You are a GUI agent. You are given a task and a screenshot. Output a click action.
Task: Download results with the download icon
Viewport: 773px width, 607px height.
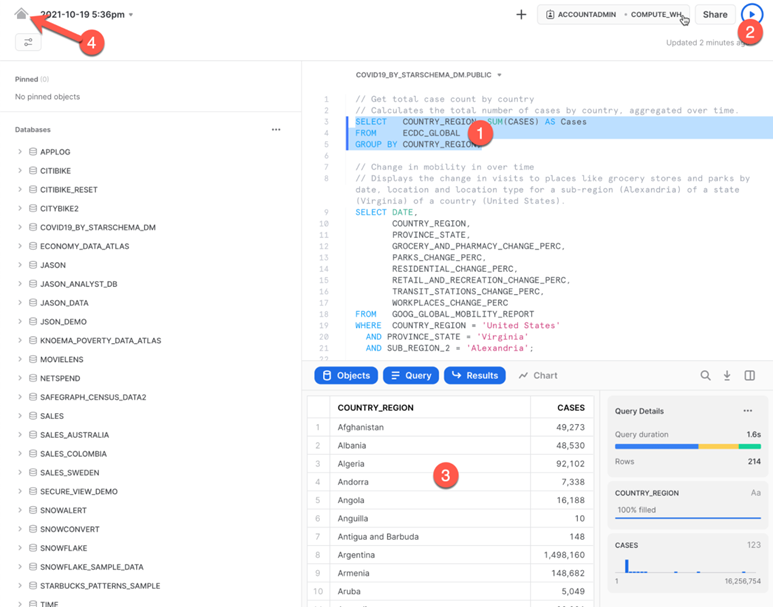(x=727, y=376)
